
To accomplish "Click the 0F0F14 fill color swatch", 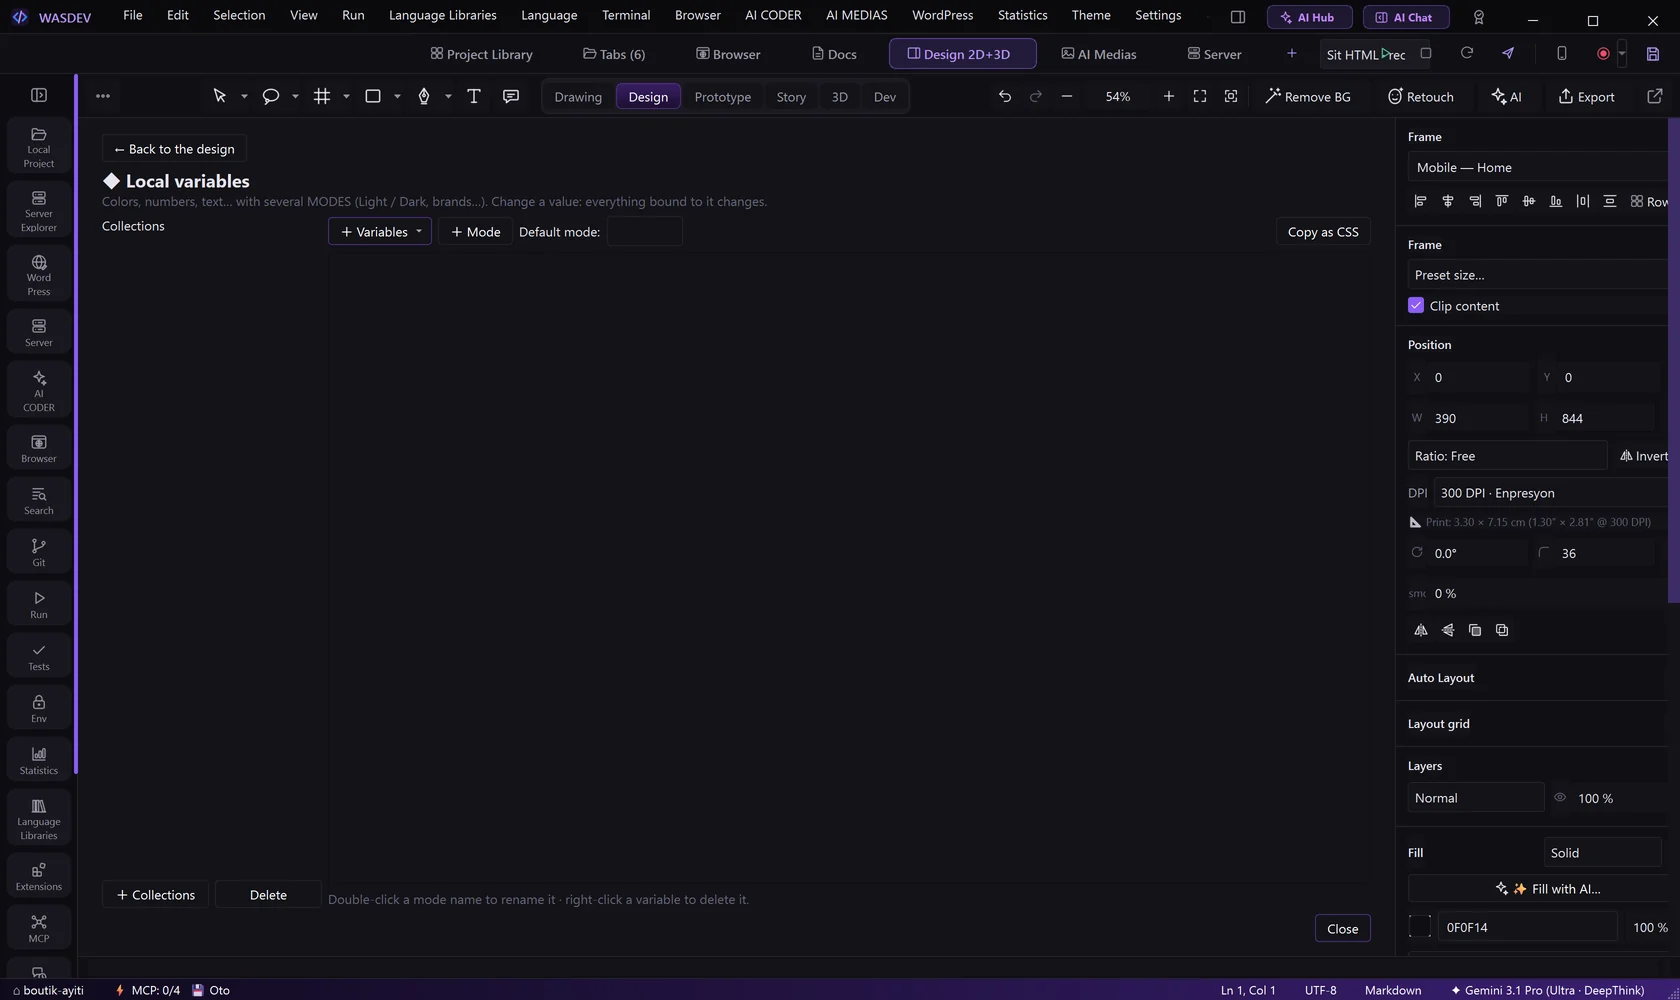I will [1420, 927].
